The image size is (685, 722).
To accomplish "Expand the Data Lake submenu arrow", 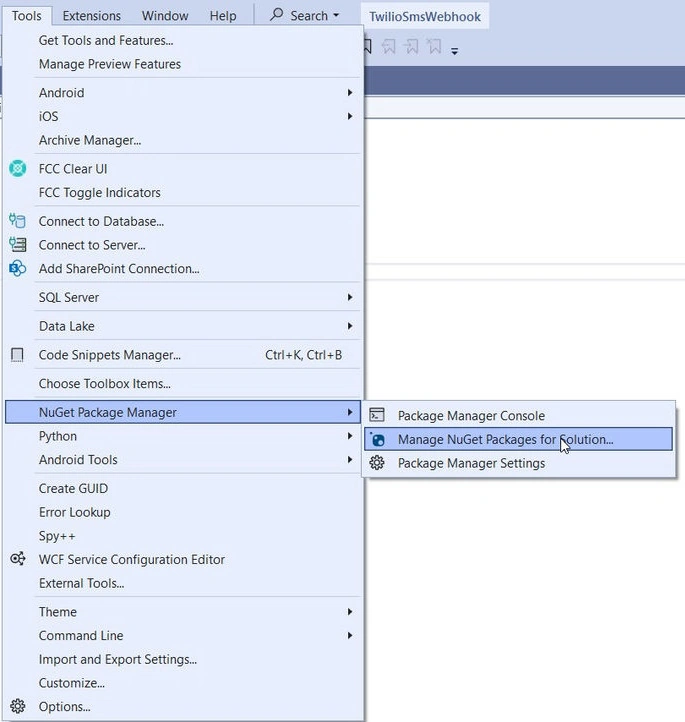I will pos(350,326).
